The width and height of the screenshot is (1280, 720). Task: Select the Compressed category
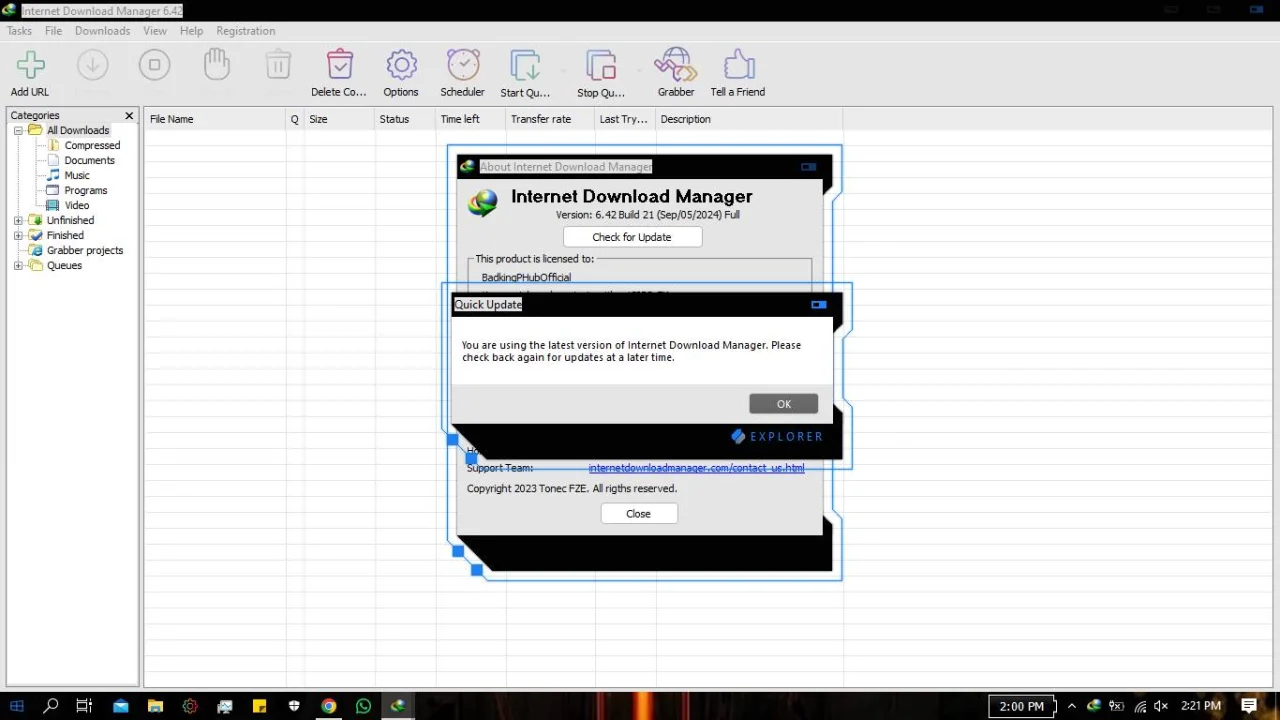[92, 146]
